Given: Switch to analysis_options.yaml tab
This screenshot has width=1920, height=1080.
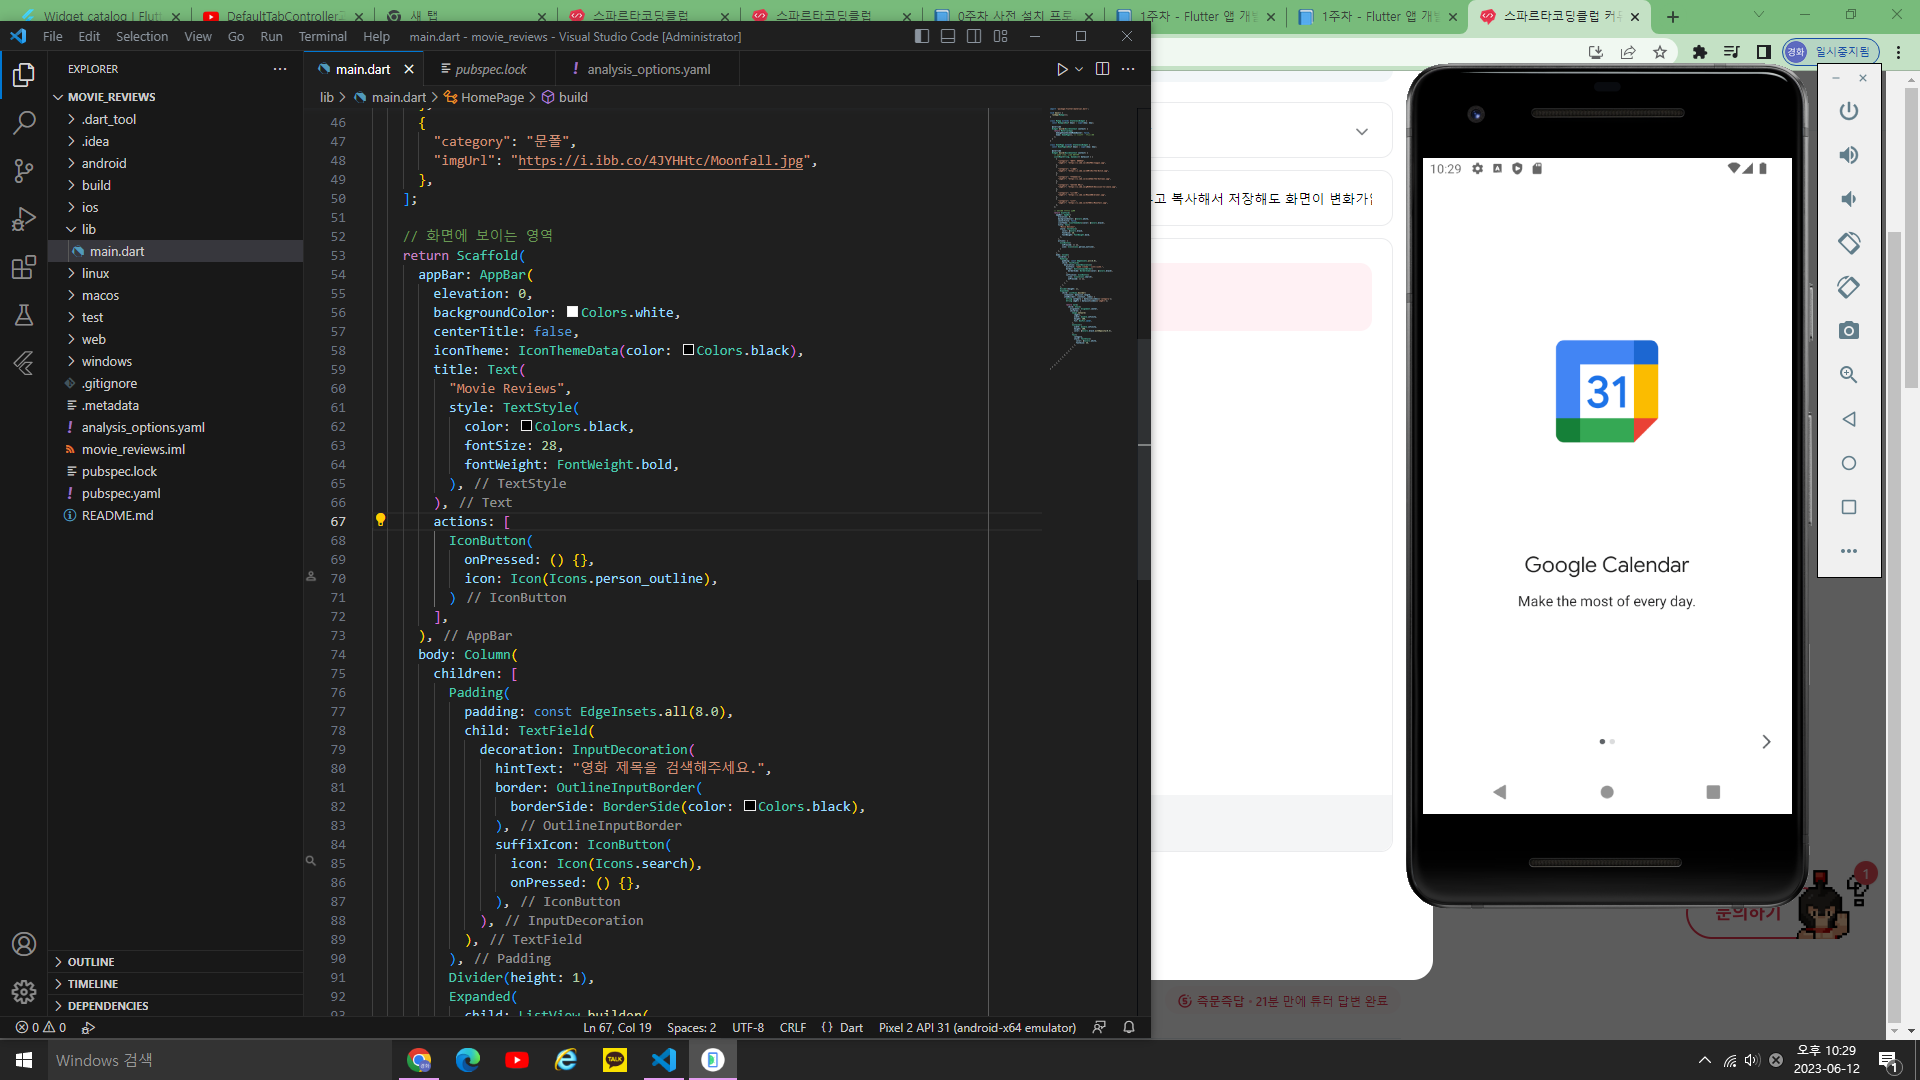Looking at the screenshot, I should (648, 69).
